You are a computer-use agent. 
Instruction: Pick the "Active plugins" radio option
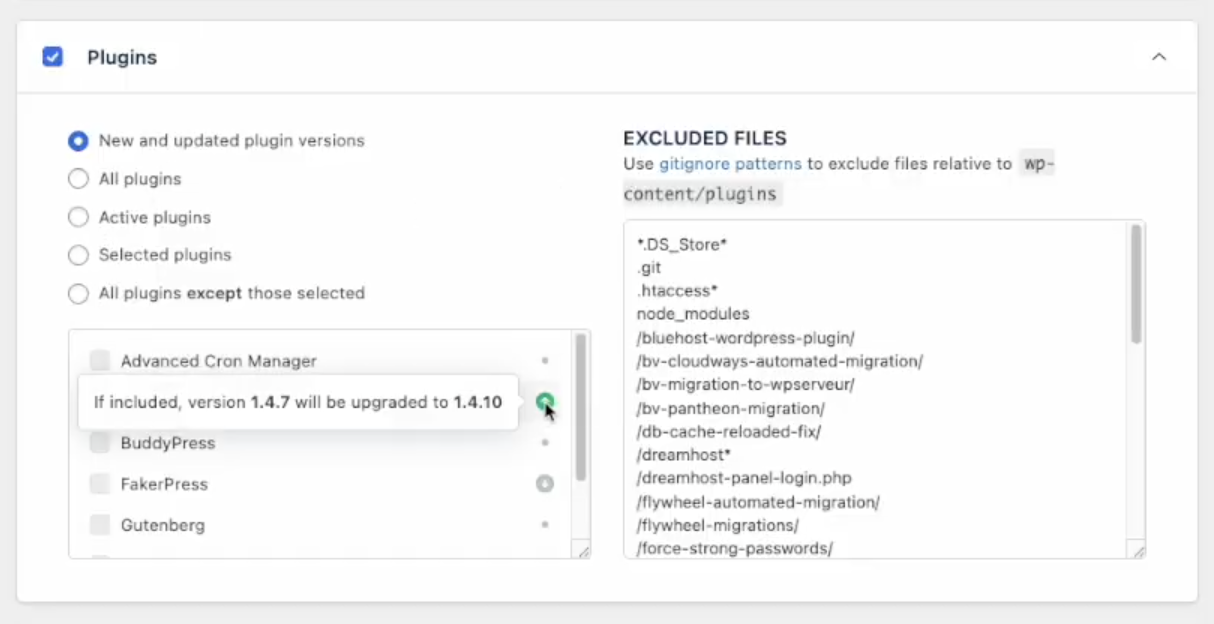(78, 217)
